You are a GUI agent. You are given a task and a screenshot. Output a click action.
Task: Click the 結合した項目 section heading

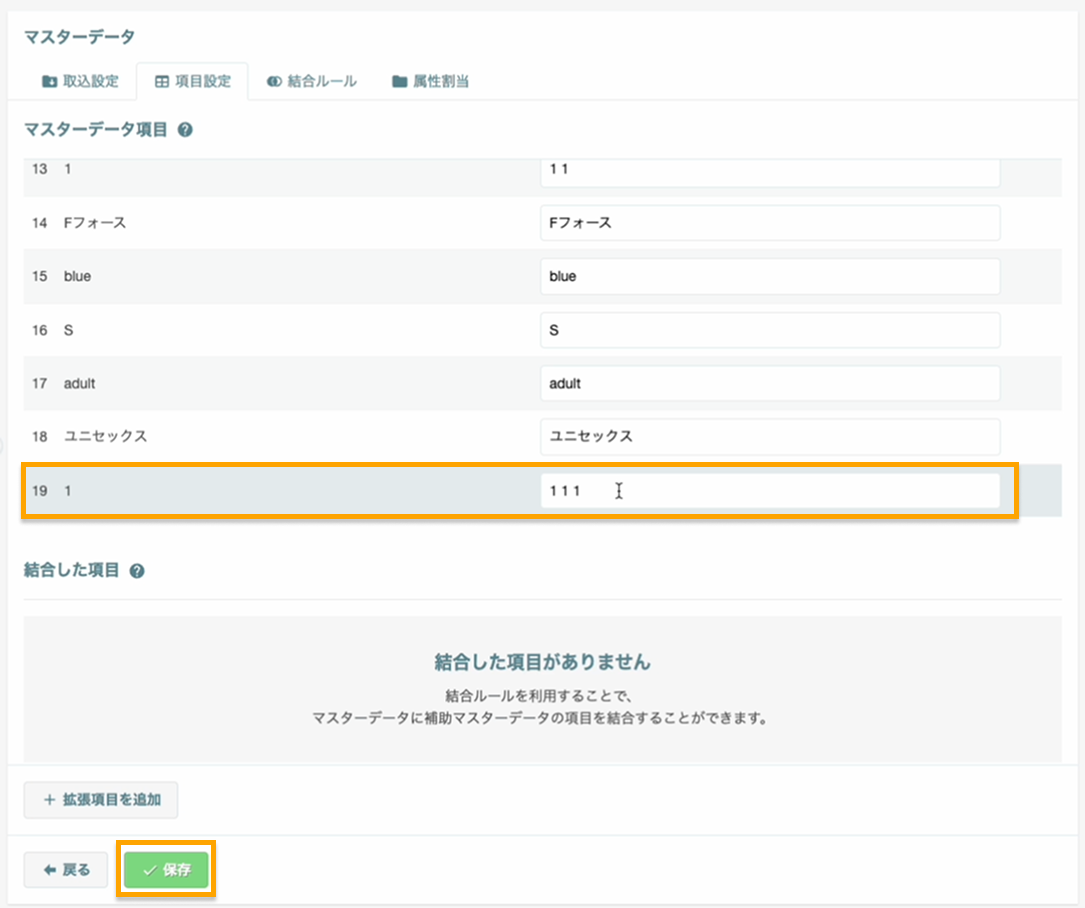[72, 570]
